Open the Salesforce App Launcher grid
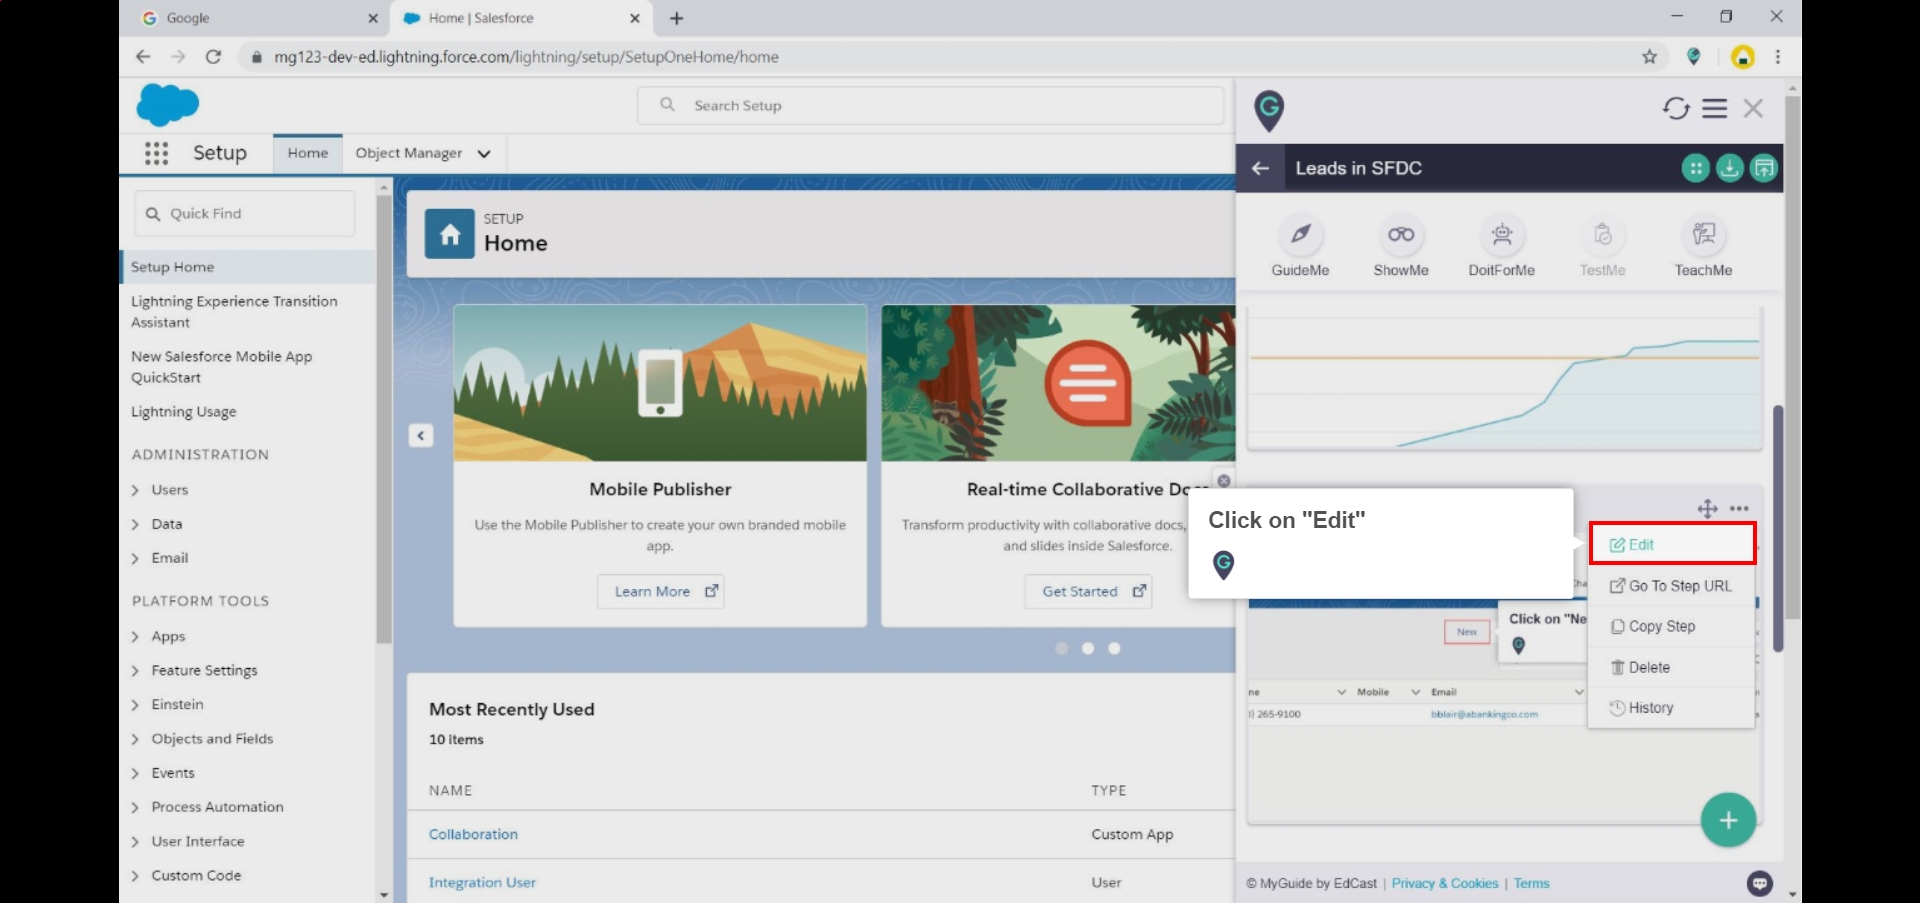The image size is (1920, 903). click(x=156, y=153)
